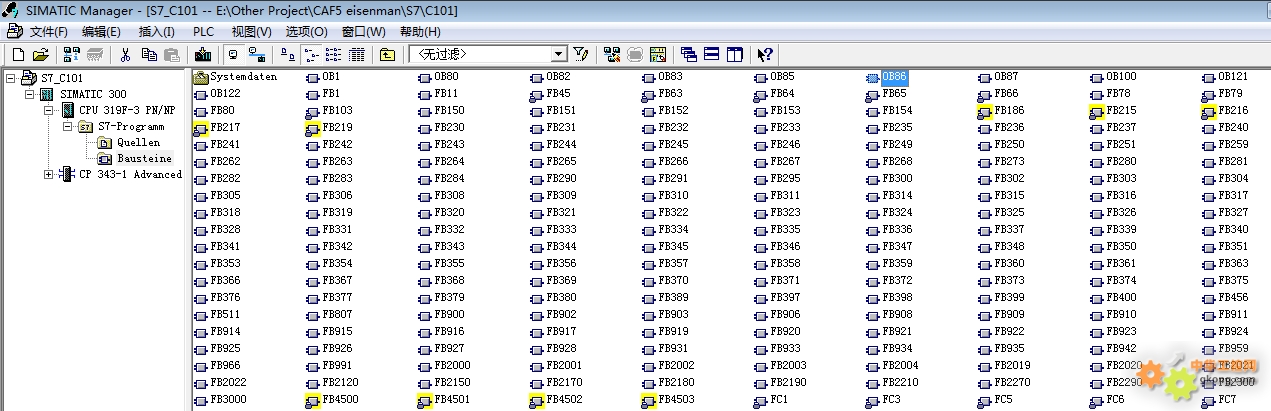Click the Paste toolbar icon
The image size is (1271, 411).
(172, 53)
